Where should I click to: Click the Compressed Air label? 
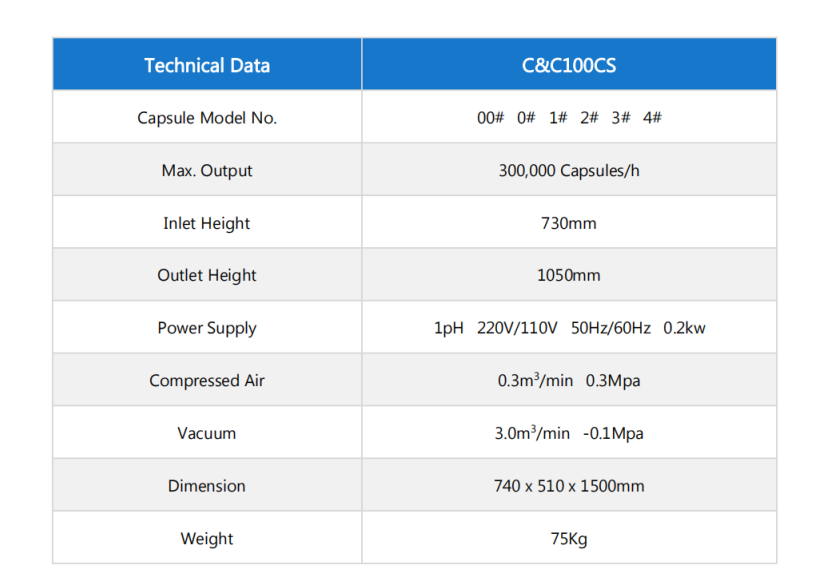point(207,381)
